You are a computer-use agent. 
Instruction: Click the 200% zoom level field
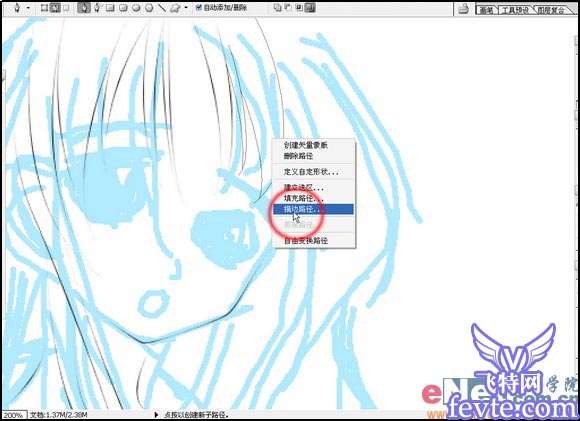[14, 415]
